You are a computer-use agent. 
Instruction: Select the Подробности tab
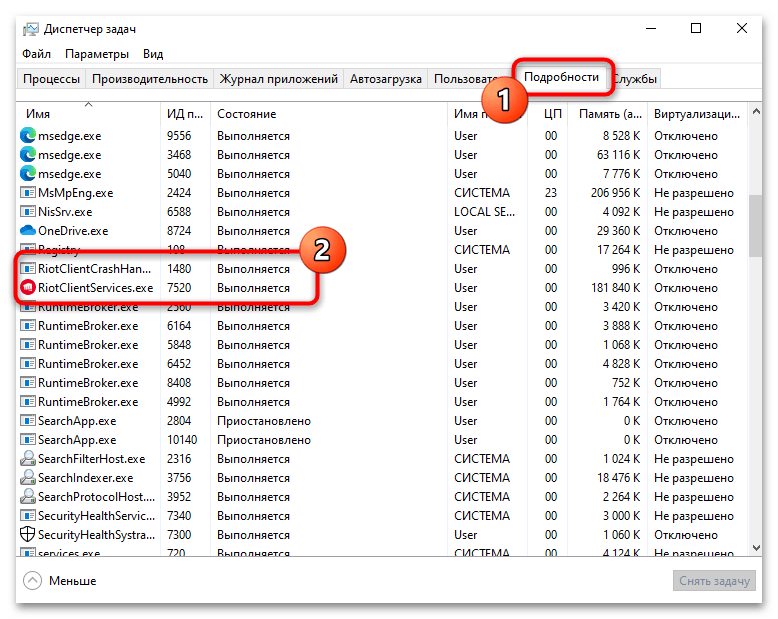click(562, 77)
